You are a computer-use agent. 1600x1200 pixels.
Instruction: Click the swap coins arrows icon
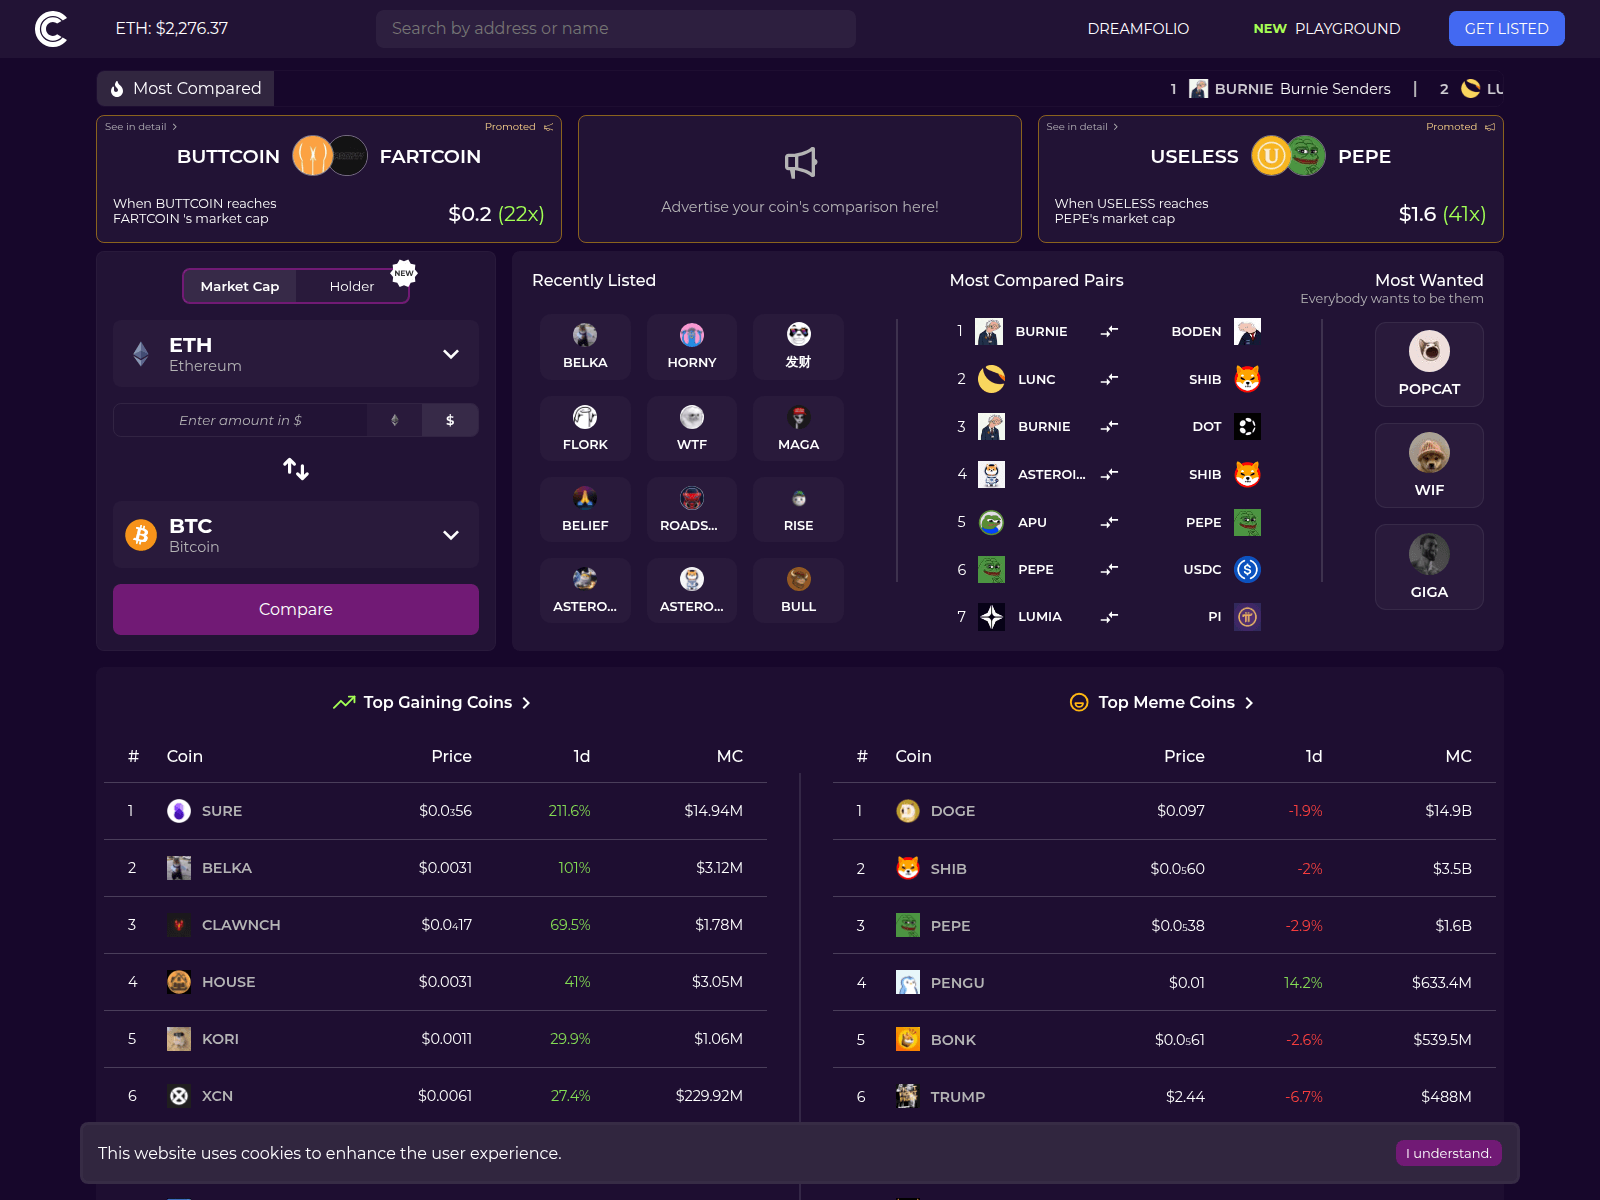[296, 468]
